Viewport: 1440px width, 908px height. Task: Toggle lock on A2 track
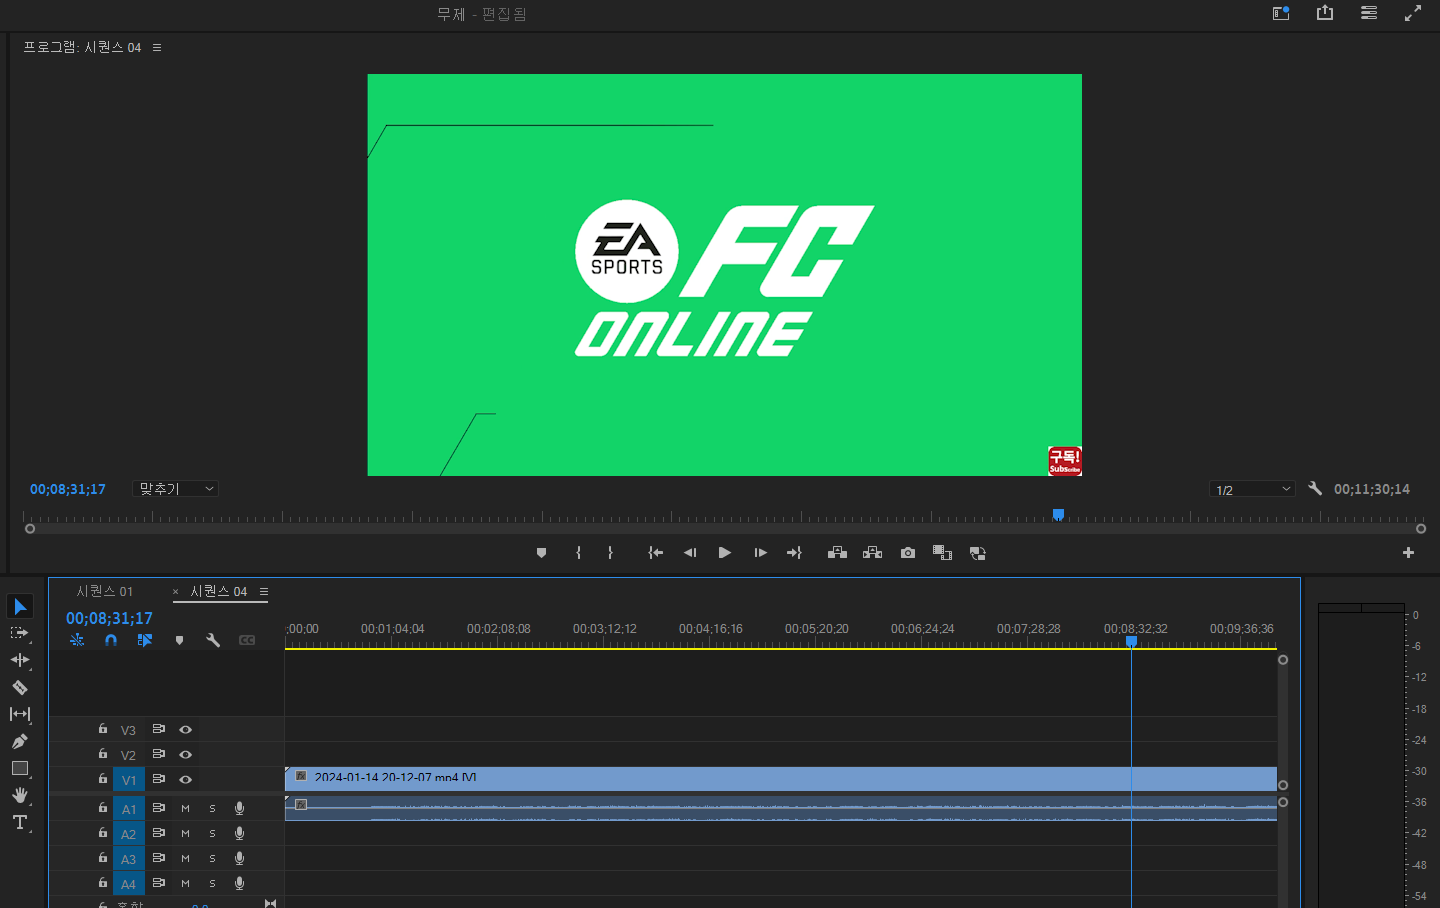(x=102, y=832)
